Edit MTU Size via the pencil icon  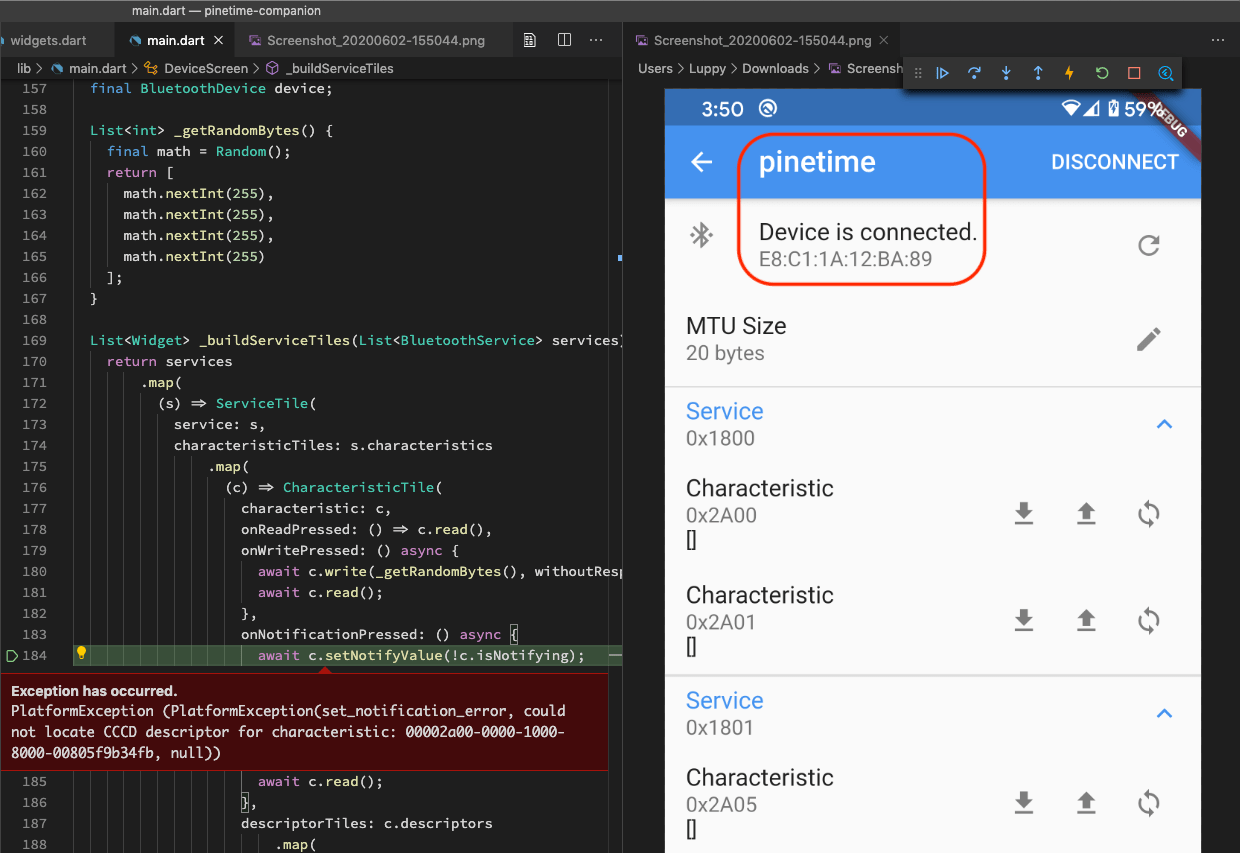coord(1148,339)
